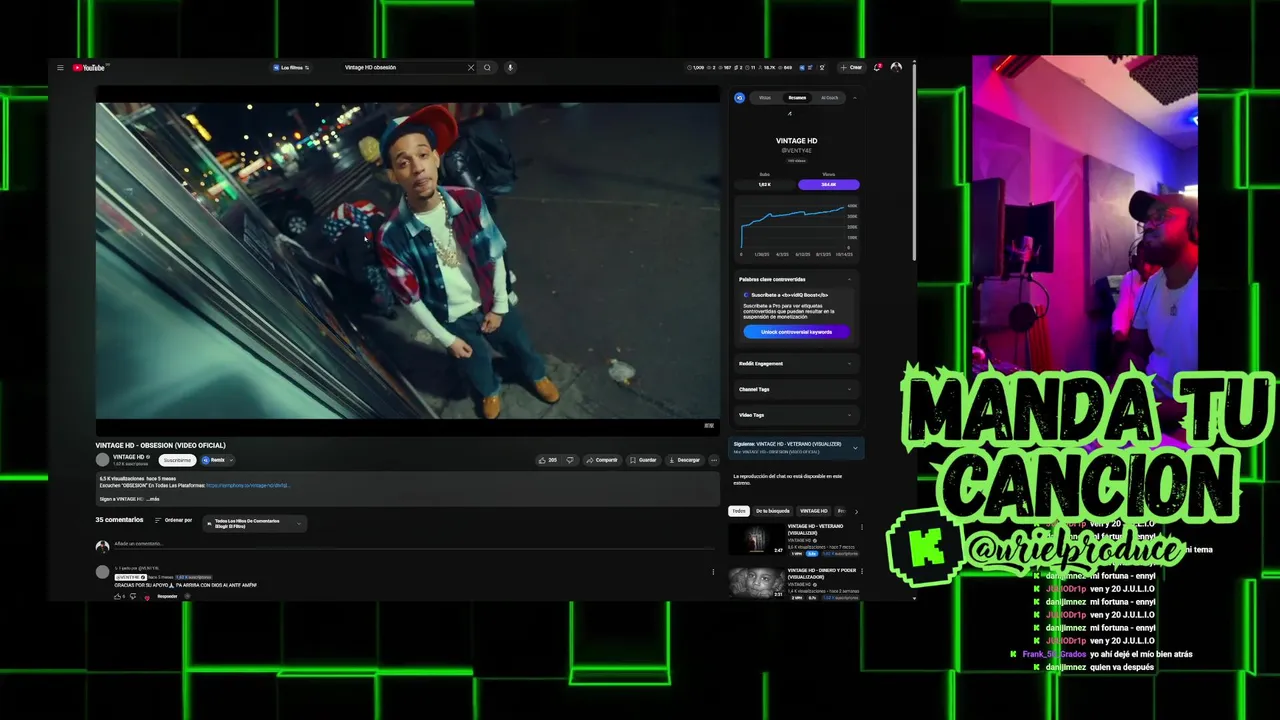The width and height of the screenshot is (1280, 720).
Task: Select the VINTAGE HD chip filter
Action: pyautogui.click(x=813, y=511)
